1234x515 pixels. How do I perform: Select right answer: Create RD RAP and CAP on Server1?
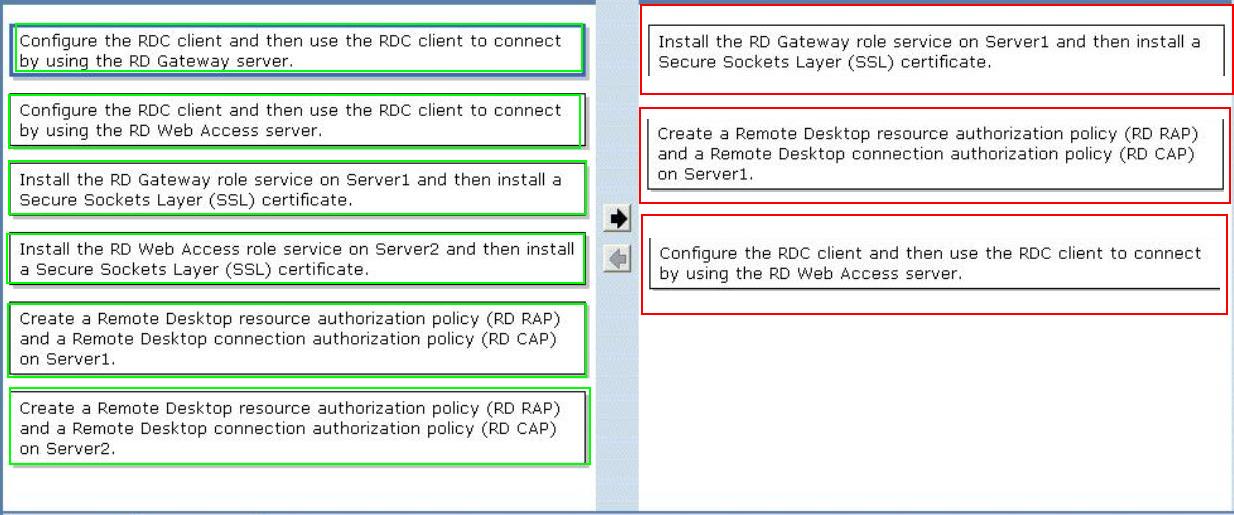[x=935, y=155]
